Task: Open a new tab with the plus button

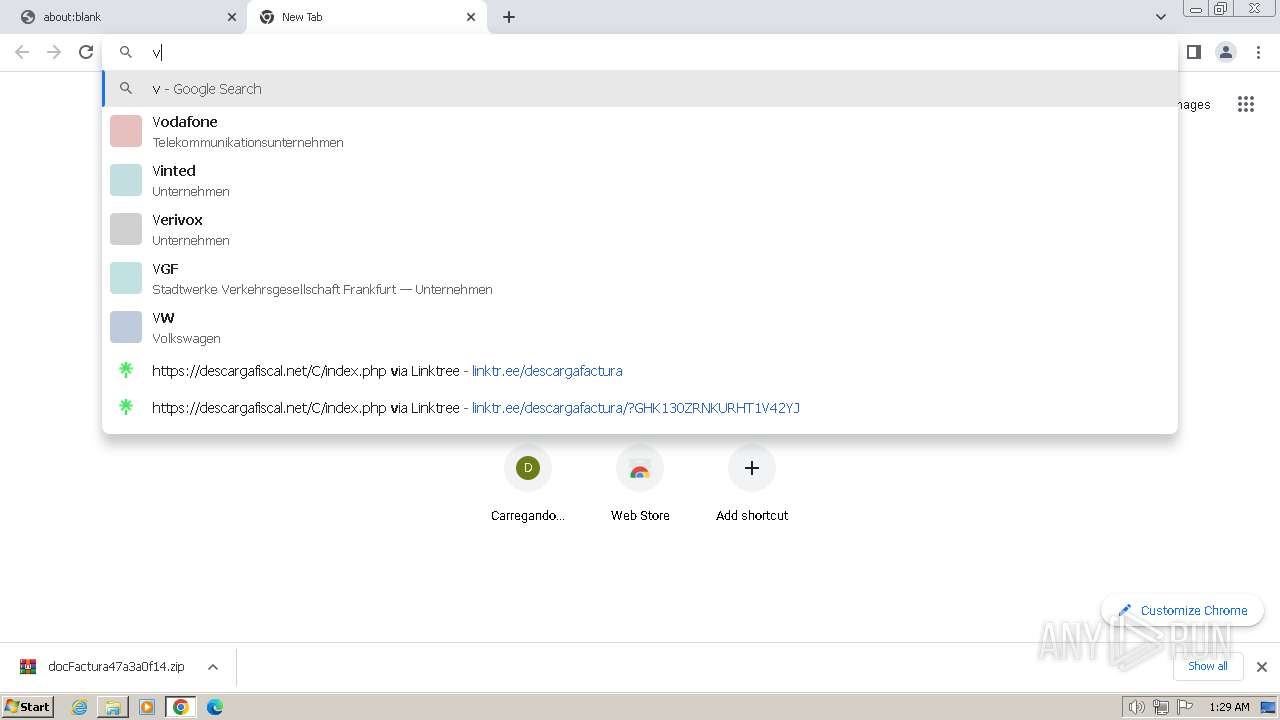Action: coord(508,17)
